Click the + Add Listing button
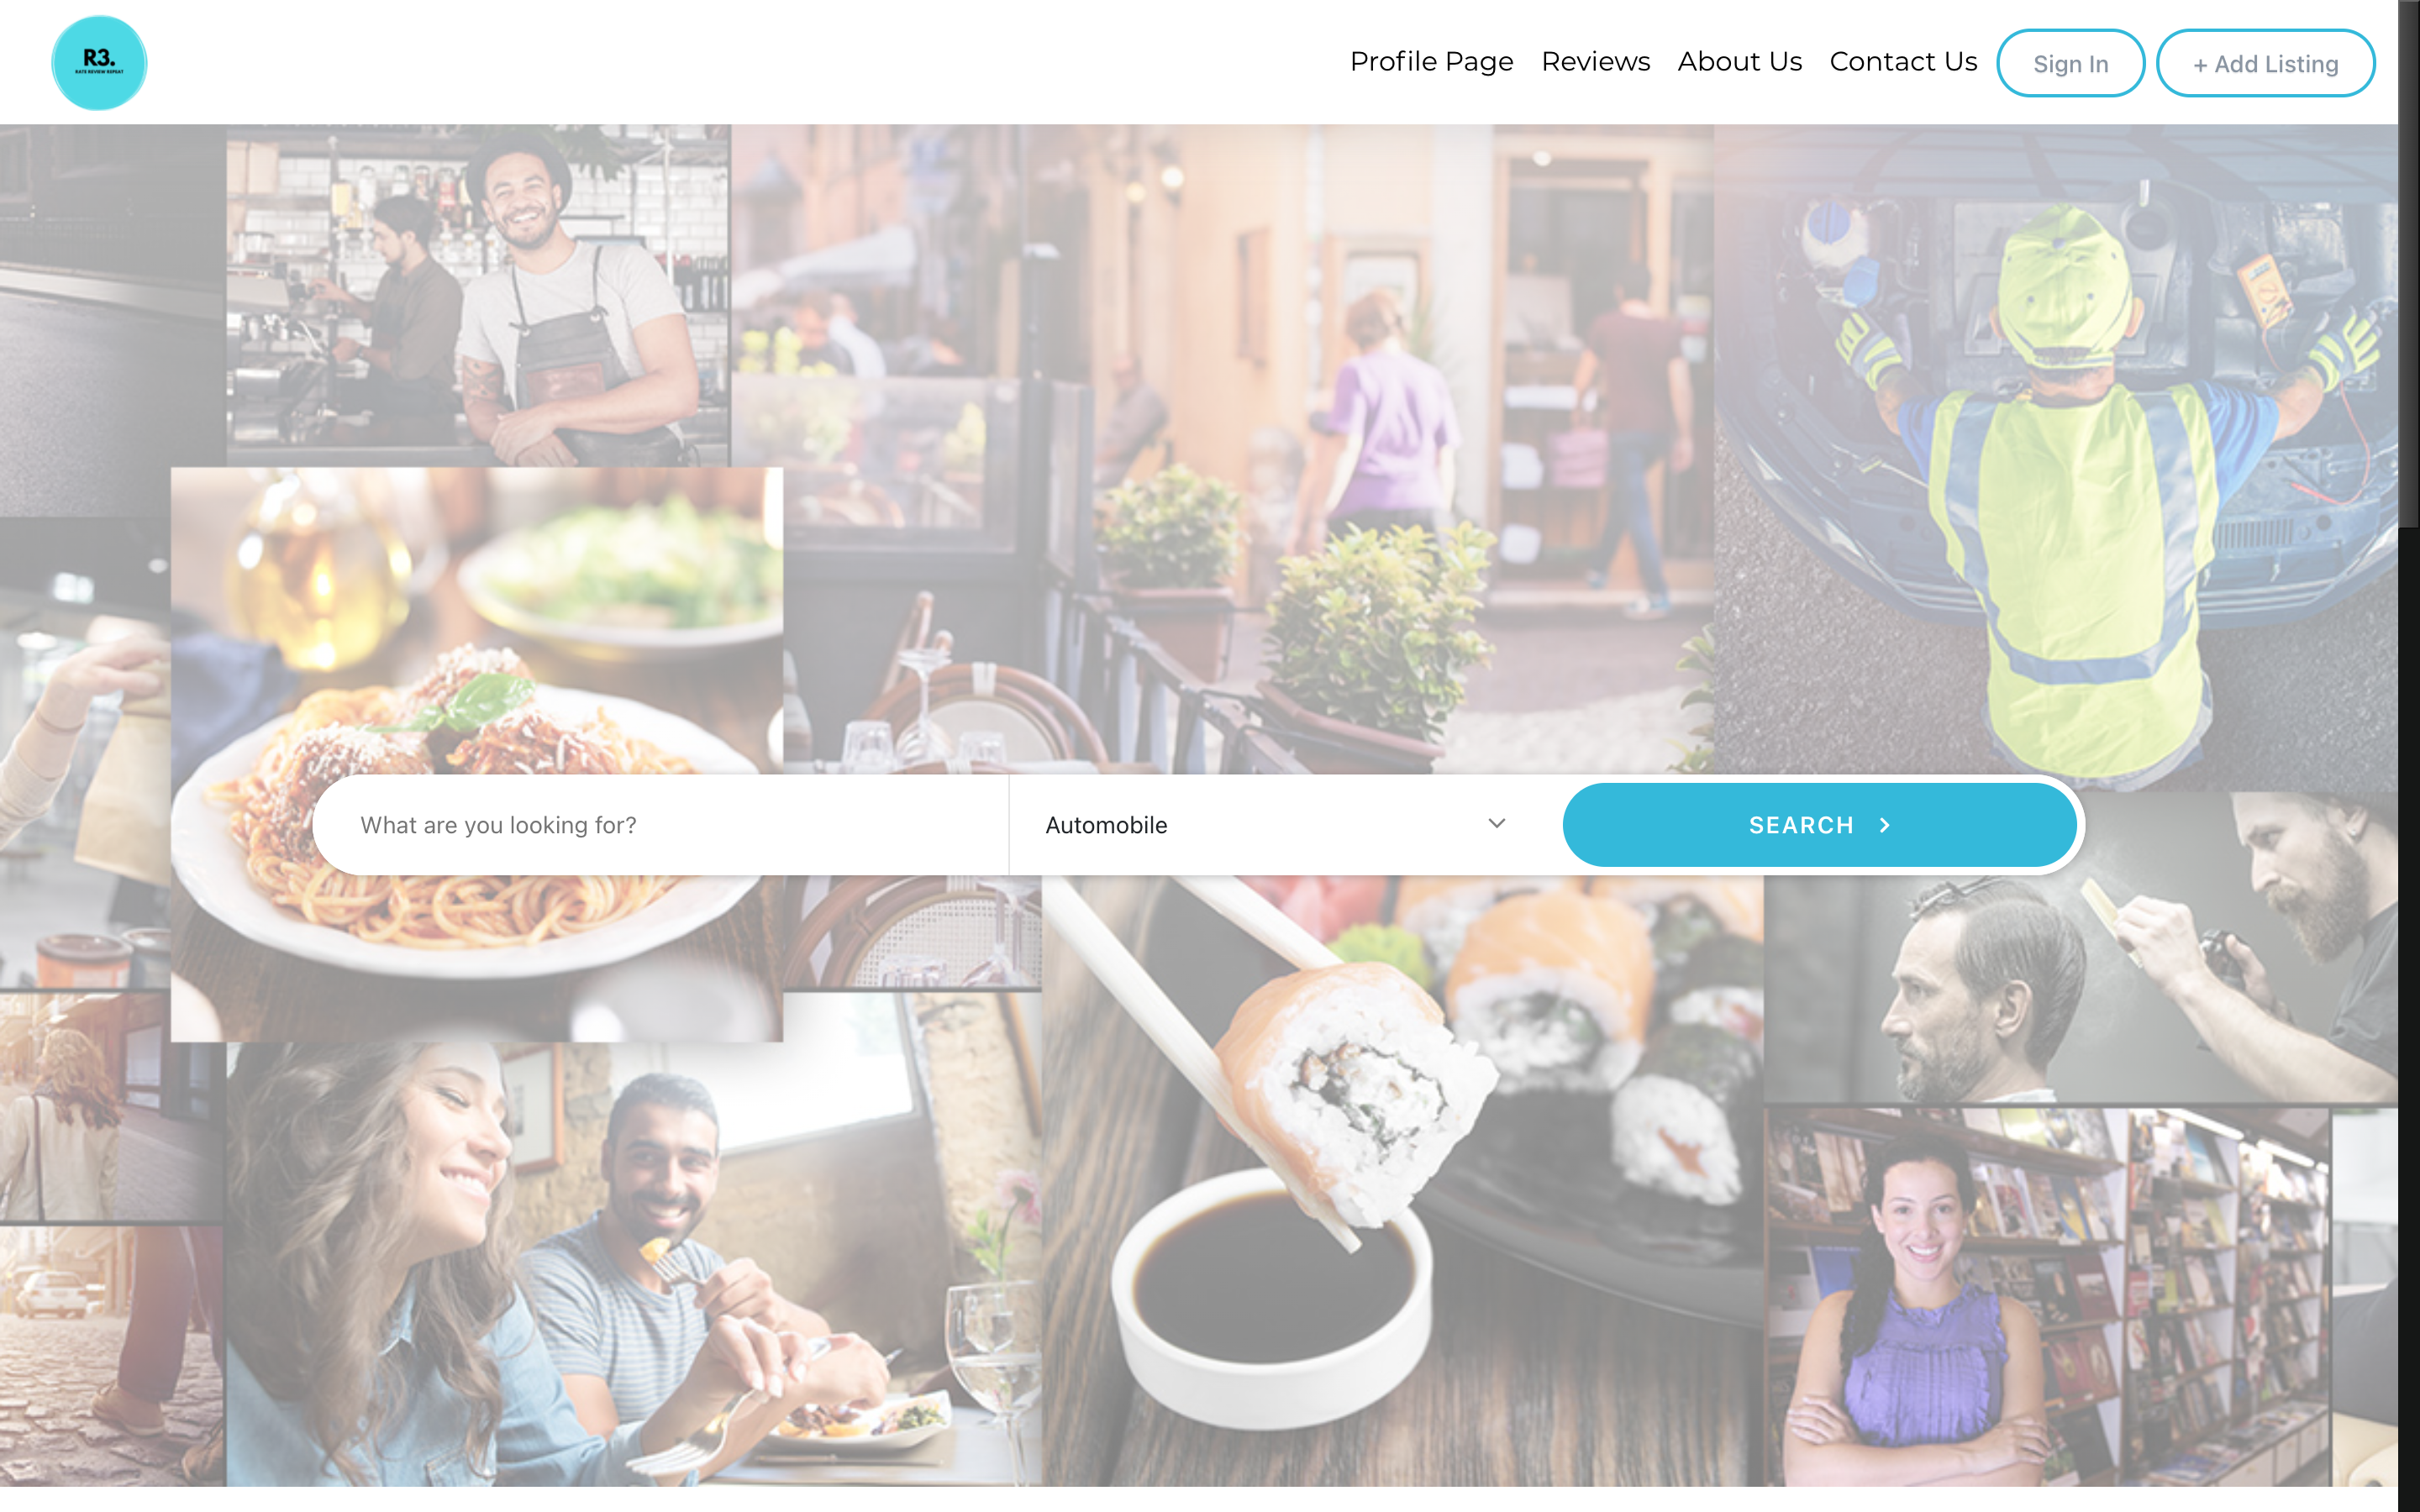Screen dimensions: 2420x1512 (2265, 63)
